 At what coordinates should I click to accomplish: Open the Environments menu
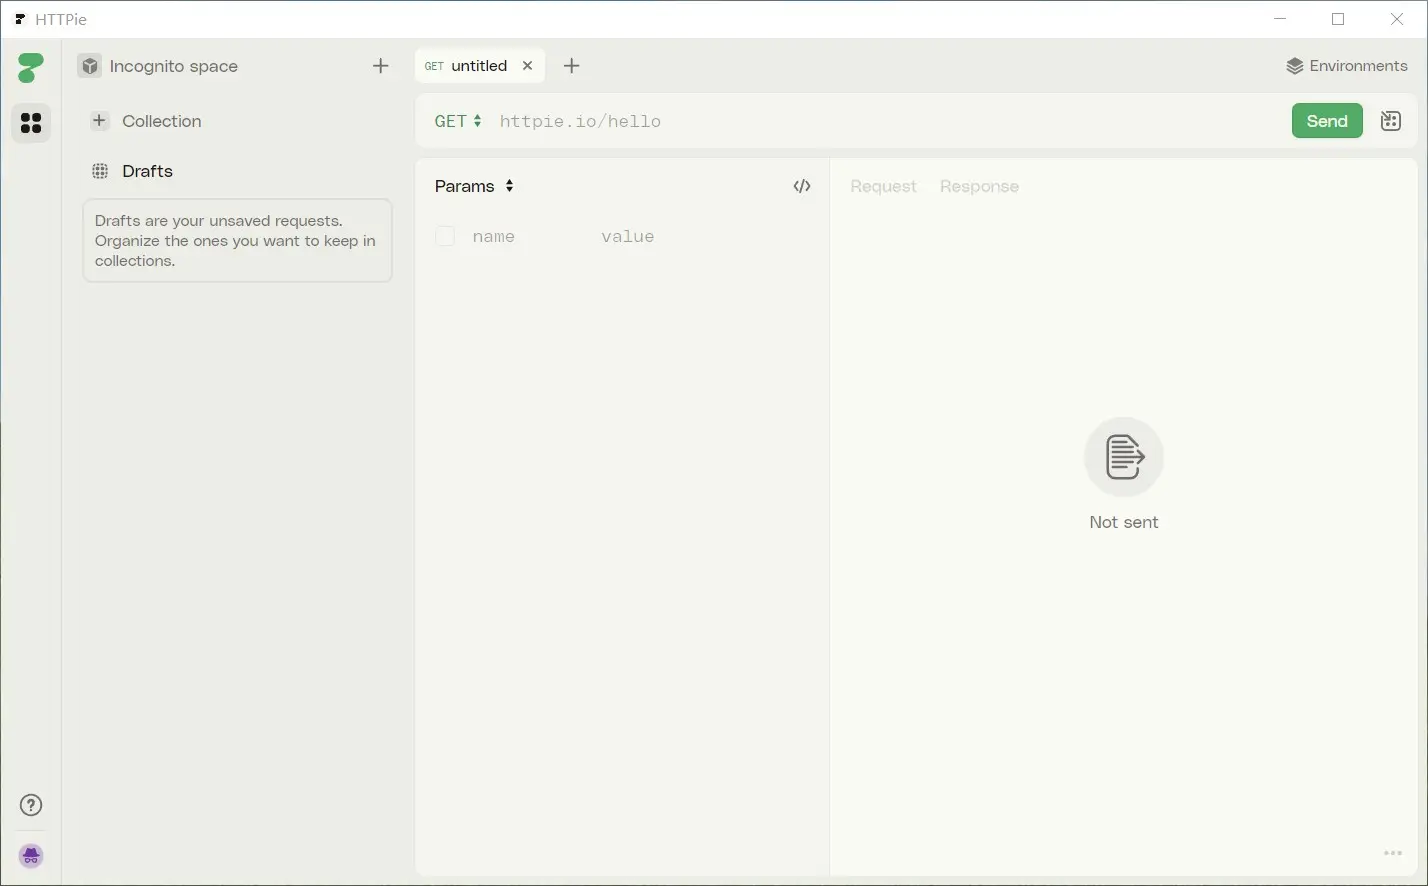pos(1346,66)
